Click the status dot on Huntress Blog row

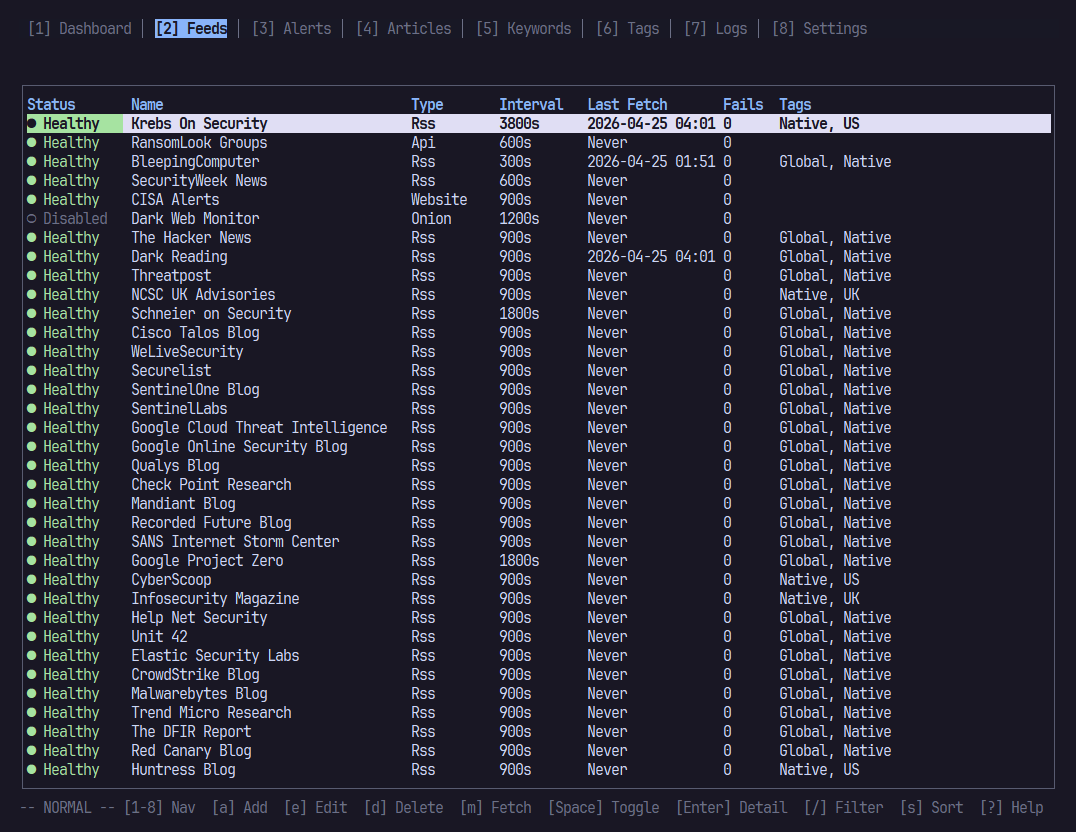click(x=32, y=770)
